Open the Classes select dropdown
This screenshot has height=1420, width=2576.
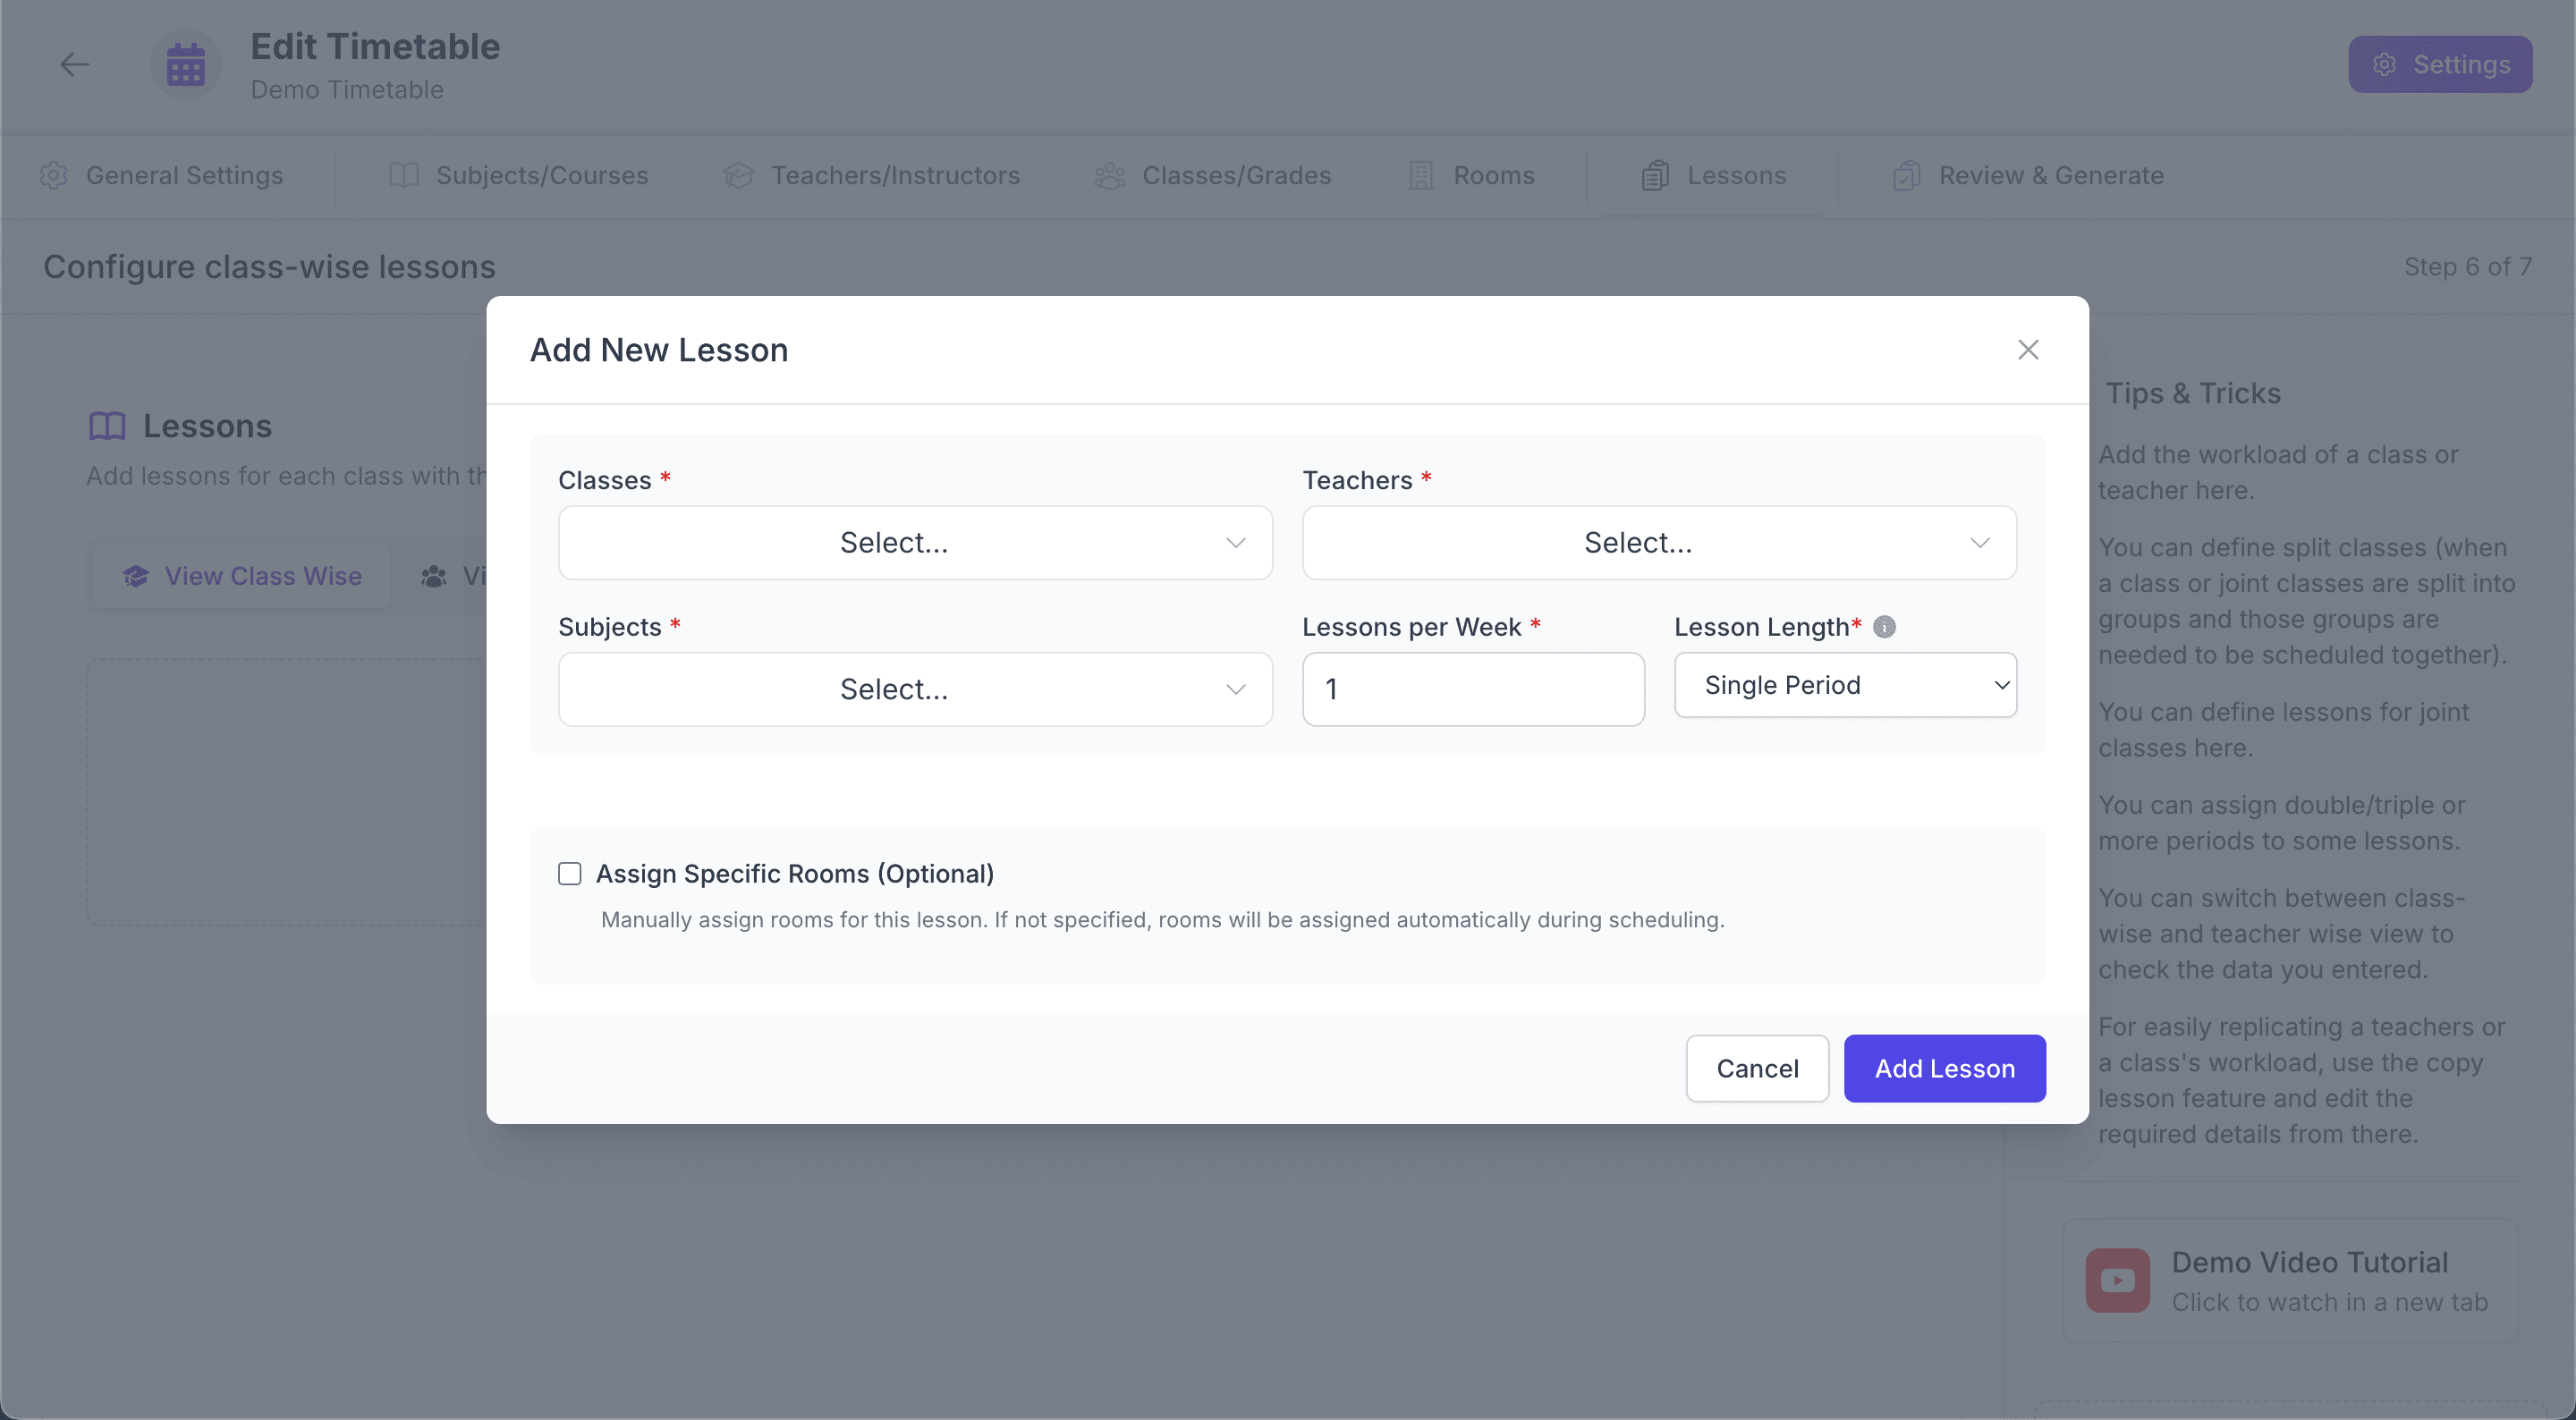pos(915,543)
